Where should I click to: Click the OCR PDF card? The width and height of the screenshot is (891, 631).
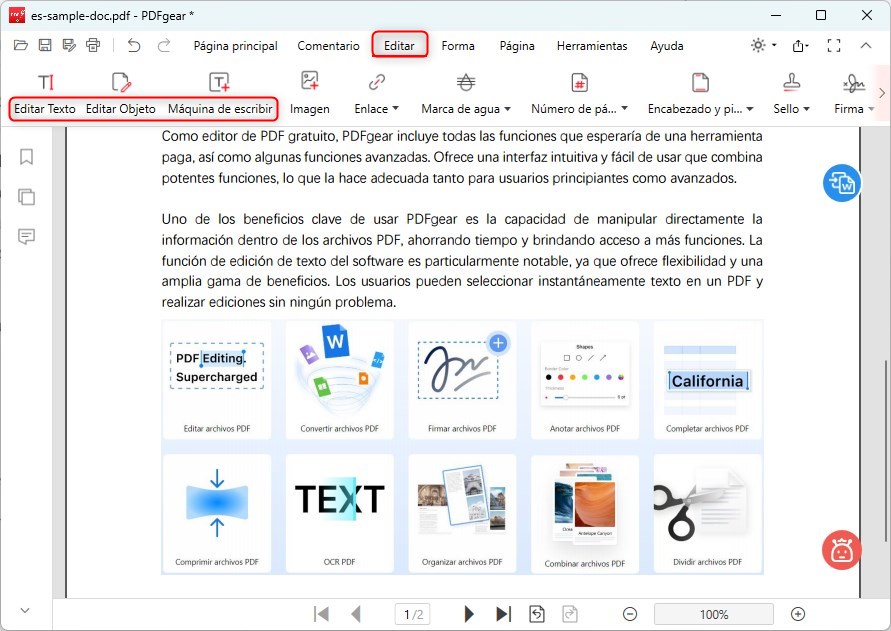339,513
